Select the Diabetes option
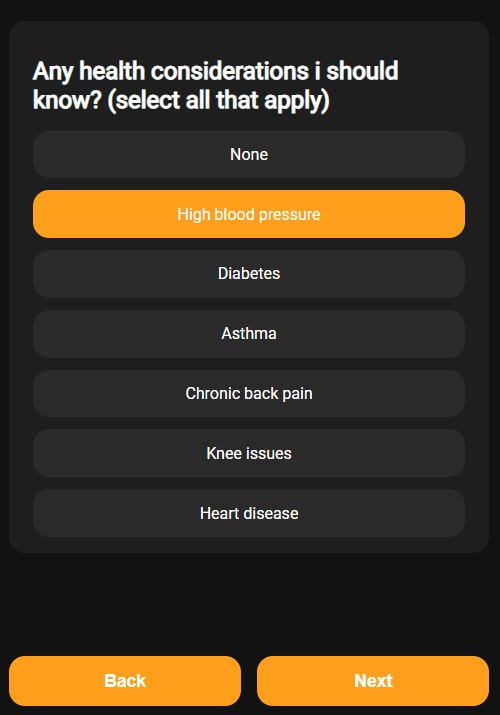 pyautogui.click(x=249, y=274)
